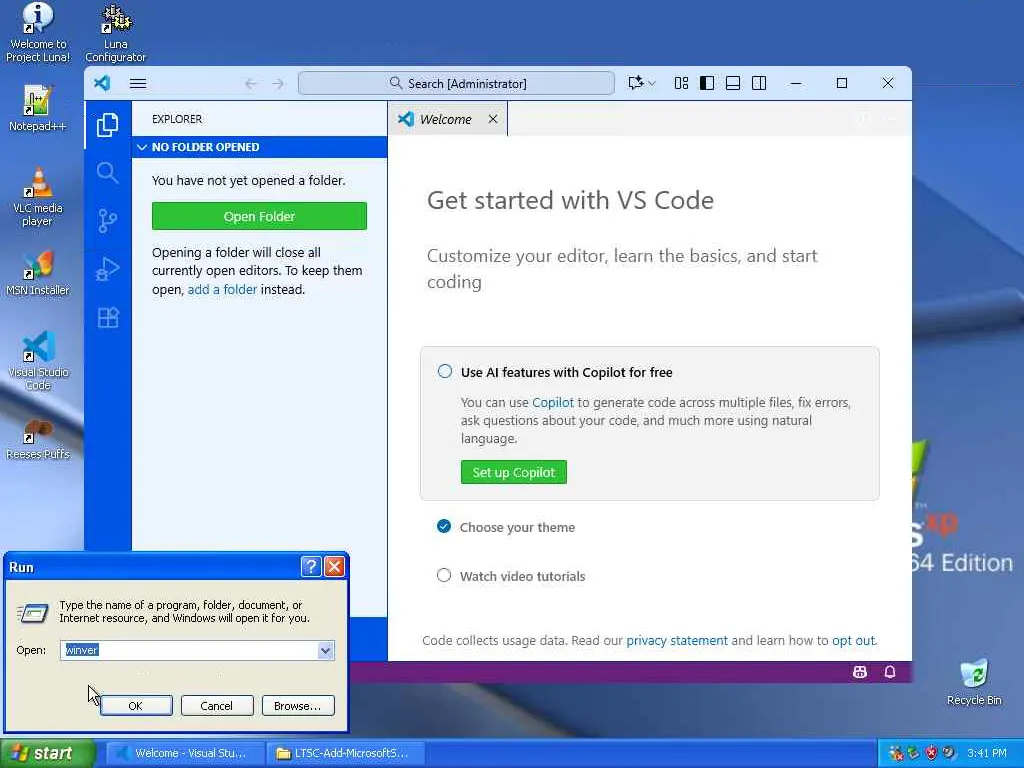Select the Watch video tutorials step

click(511, 576)
